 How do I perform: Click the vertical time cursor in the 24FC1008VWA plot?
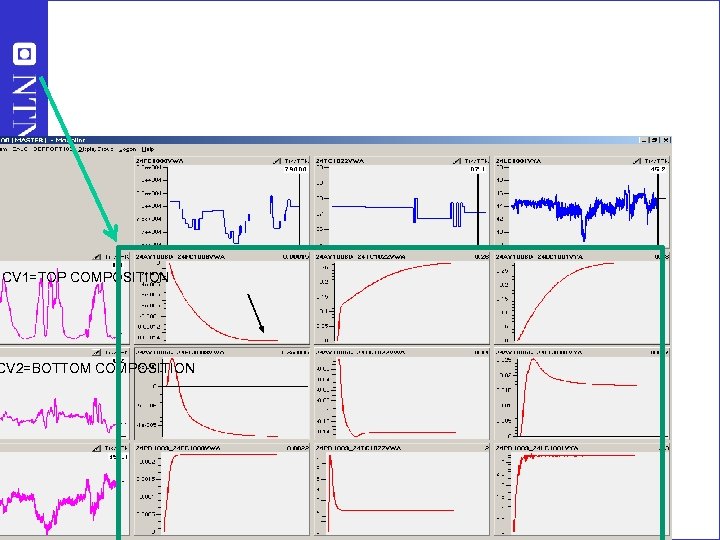[299, 209]
